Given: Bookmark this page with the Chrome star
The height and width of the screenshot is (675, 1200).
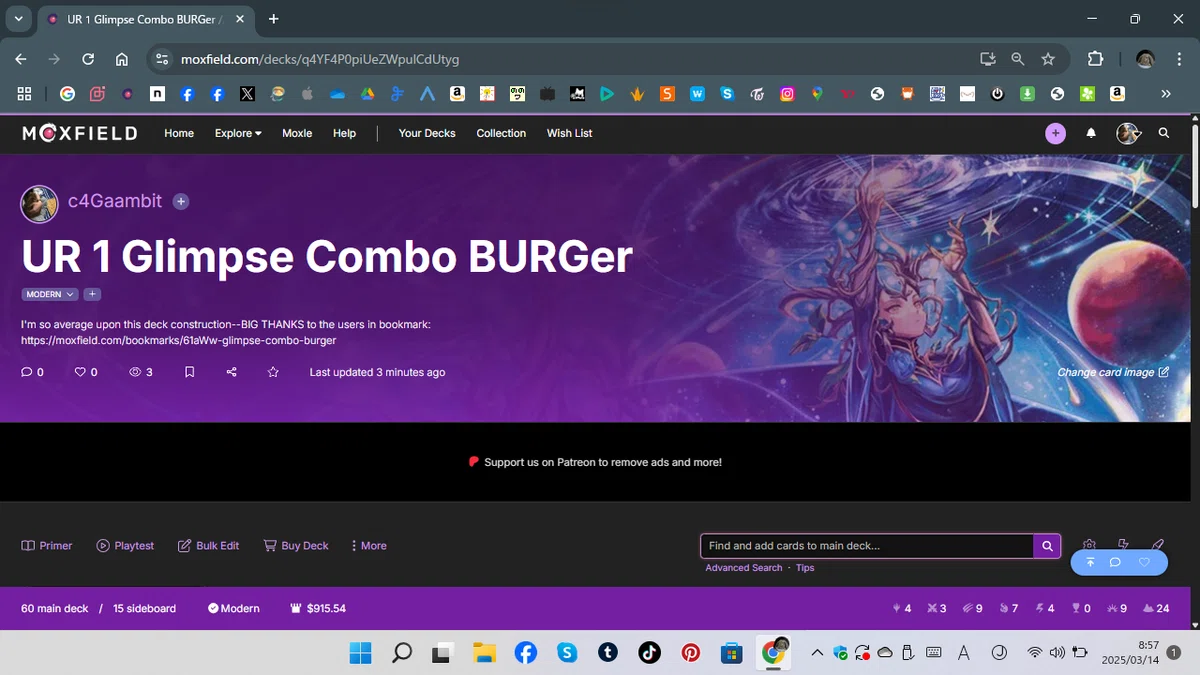Looking at the screenshot, I should 1048,59.
